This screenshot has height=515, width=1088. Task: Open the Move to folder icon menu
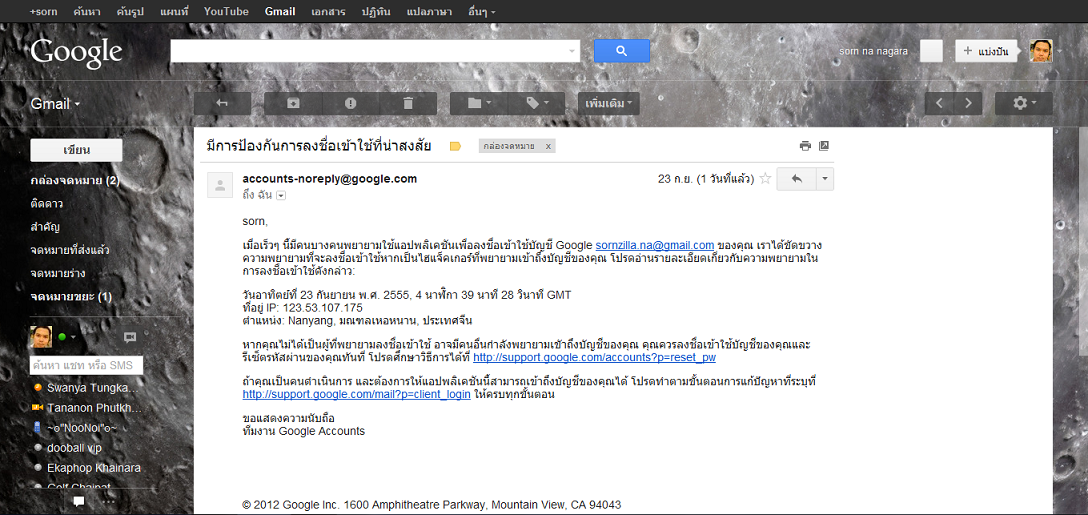coord(479,103)
